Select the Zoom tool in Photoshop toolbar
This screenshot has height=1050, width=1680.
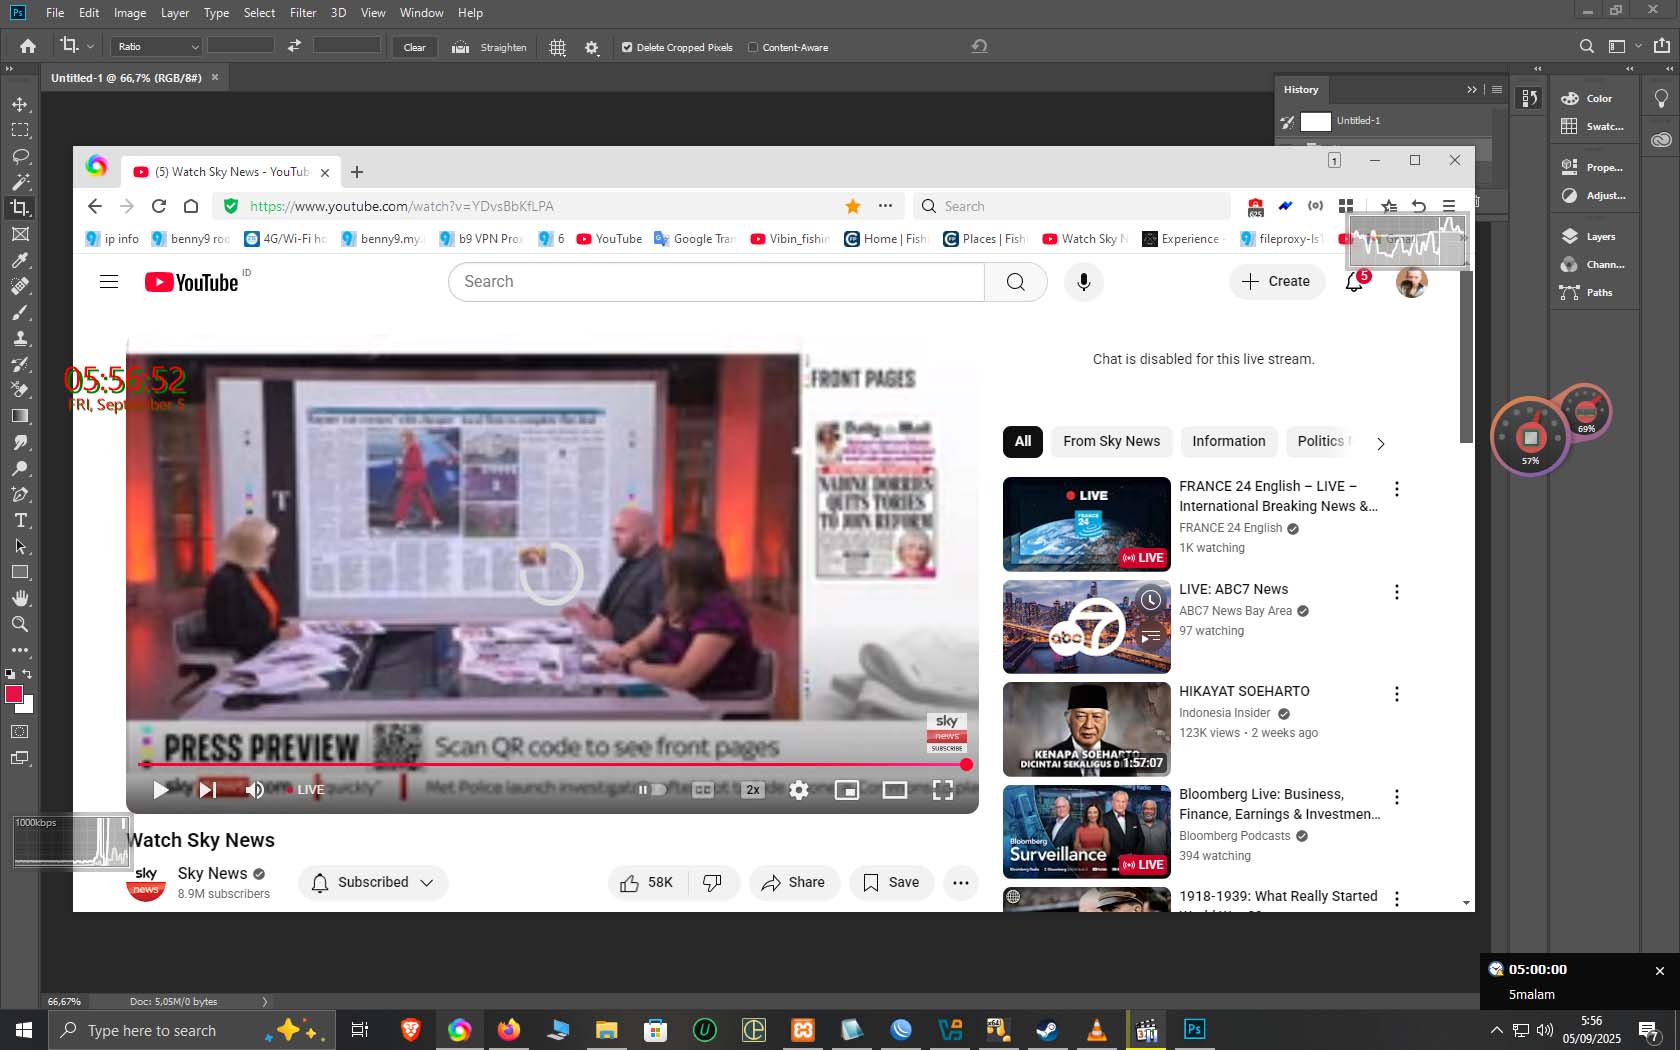[x=20, y=624]
